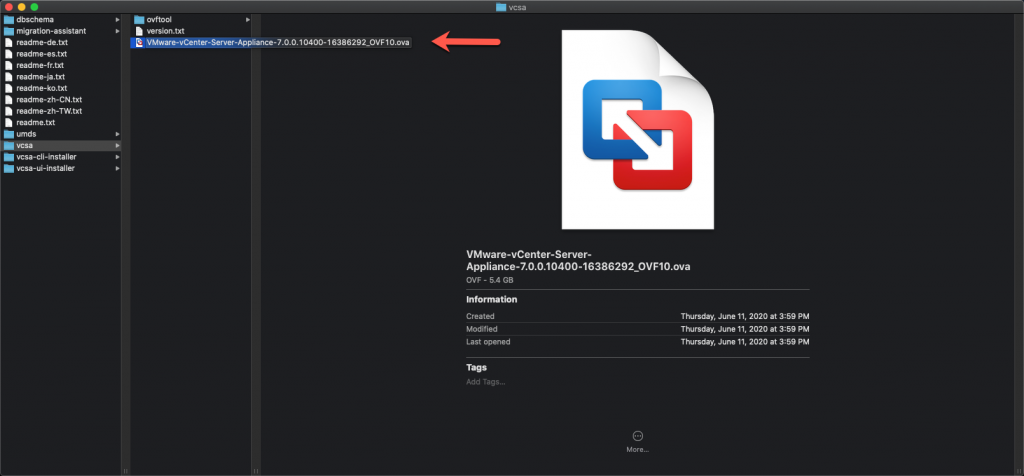Screen dimensions: 1024x476
Task: Click the vcsa-cli-installer folder name
Action: pos(46,157)
